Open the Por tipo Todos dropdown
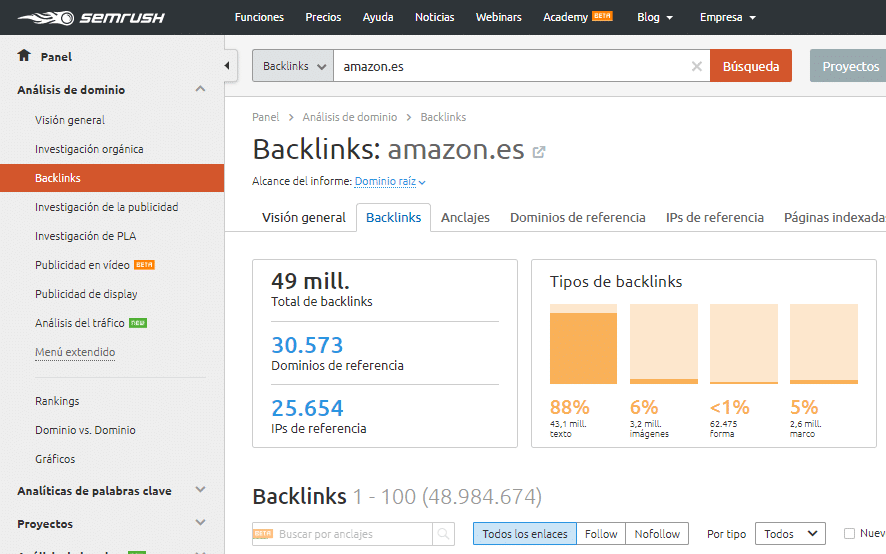This screenshot has width=886, height=554. tap(790, 534)
